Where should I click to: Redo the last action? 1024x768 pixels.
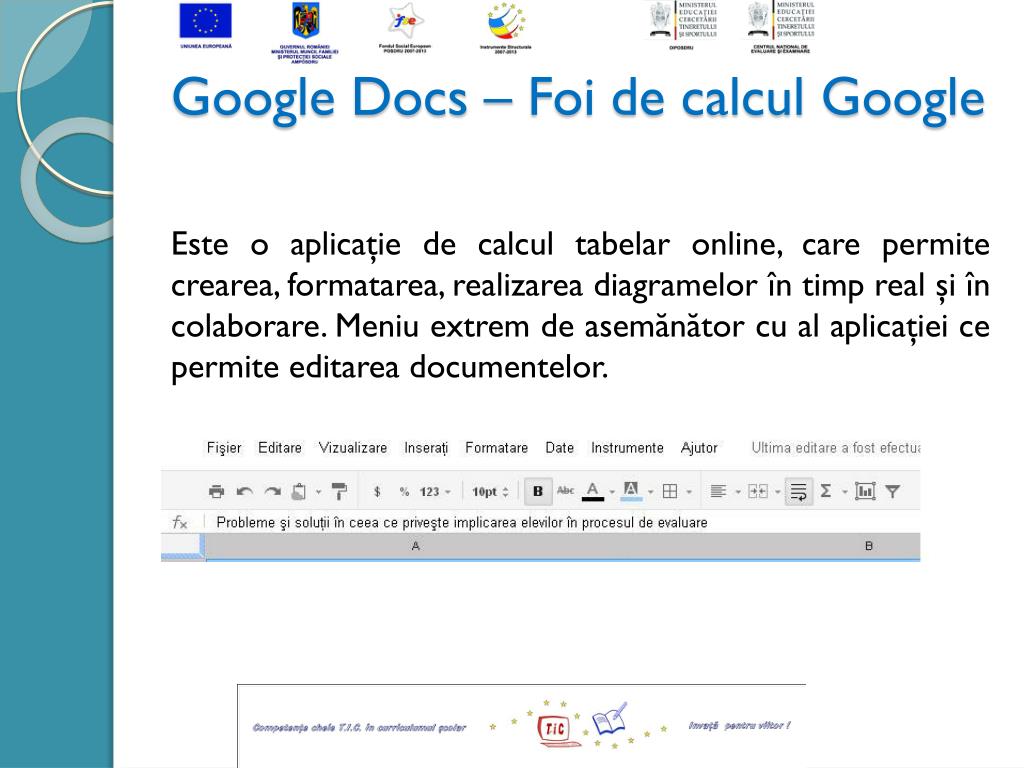[x=273, y=491]
